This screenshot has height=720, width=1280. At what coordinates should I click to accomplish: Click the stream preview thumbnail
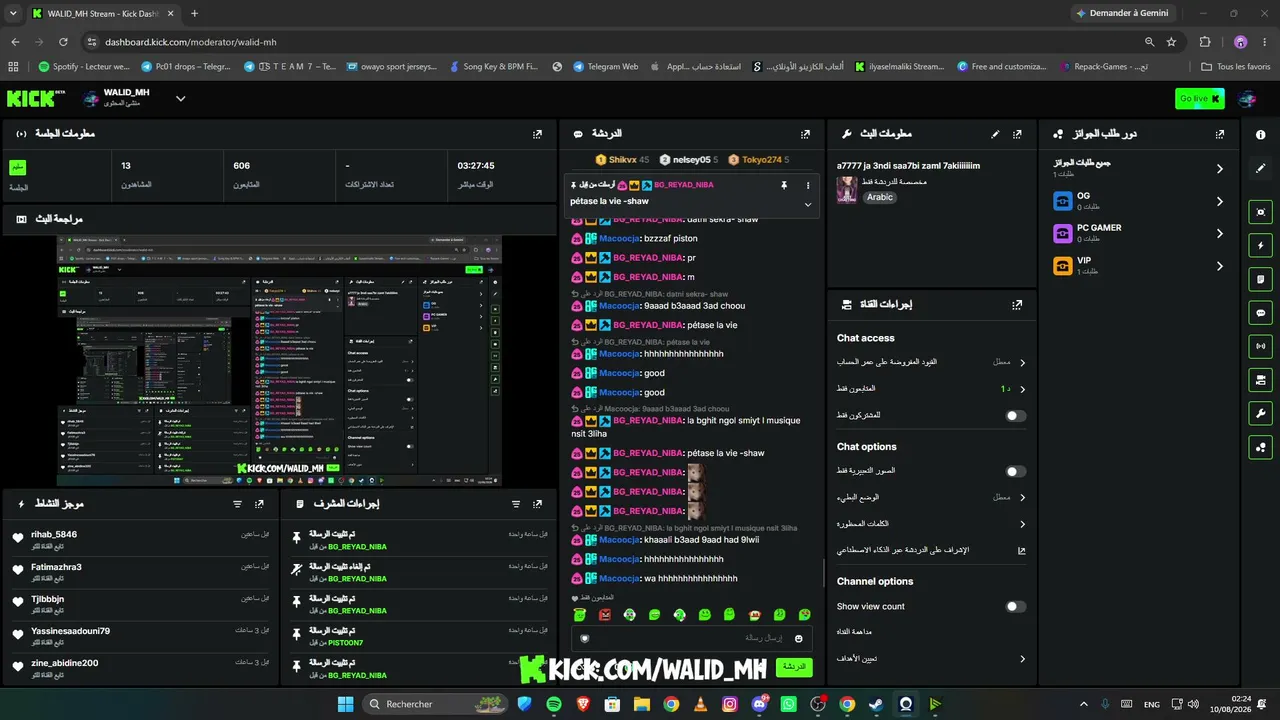click(279, 361)
